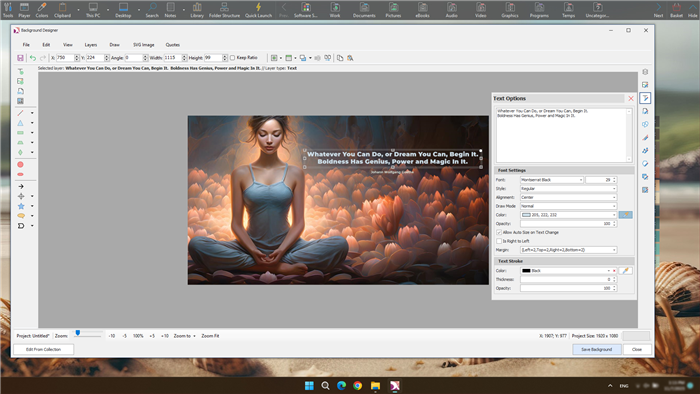Screen dimensions: 700x394
Task: Select the four-way cross arrow shape tool
Action: pyautogui.click(x=21, y=196)
